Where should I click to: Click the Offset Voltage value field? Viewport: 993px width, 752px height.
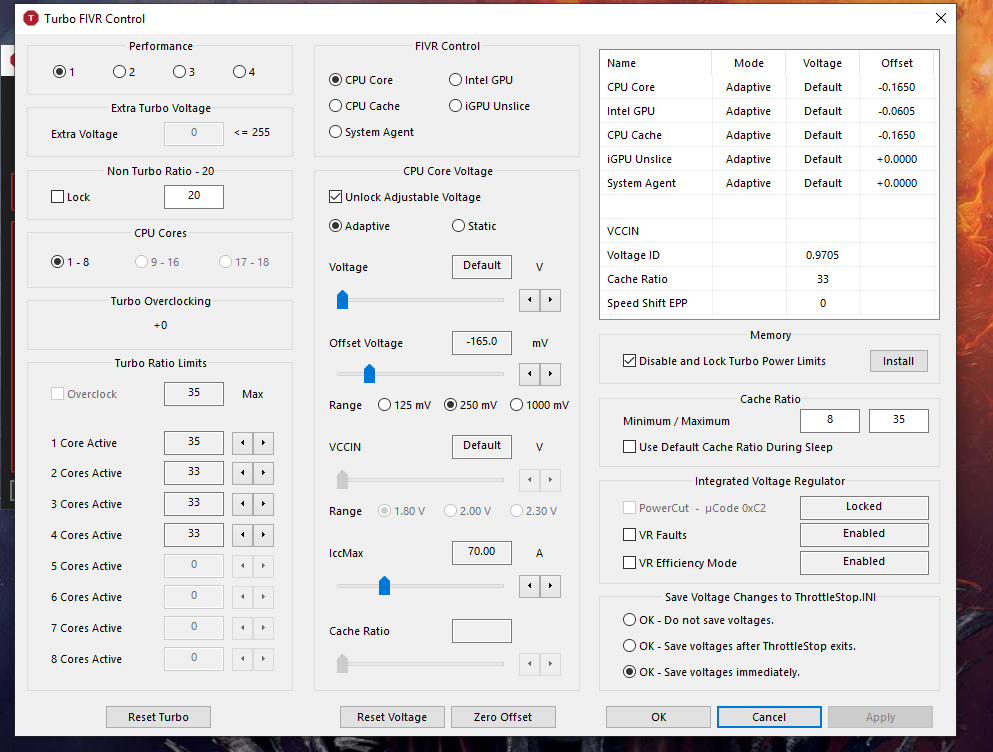[482, 342]
